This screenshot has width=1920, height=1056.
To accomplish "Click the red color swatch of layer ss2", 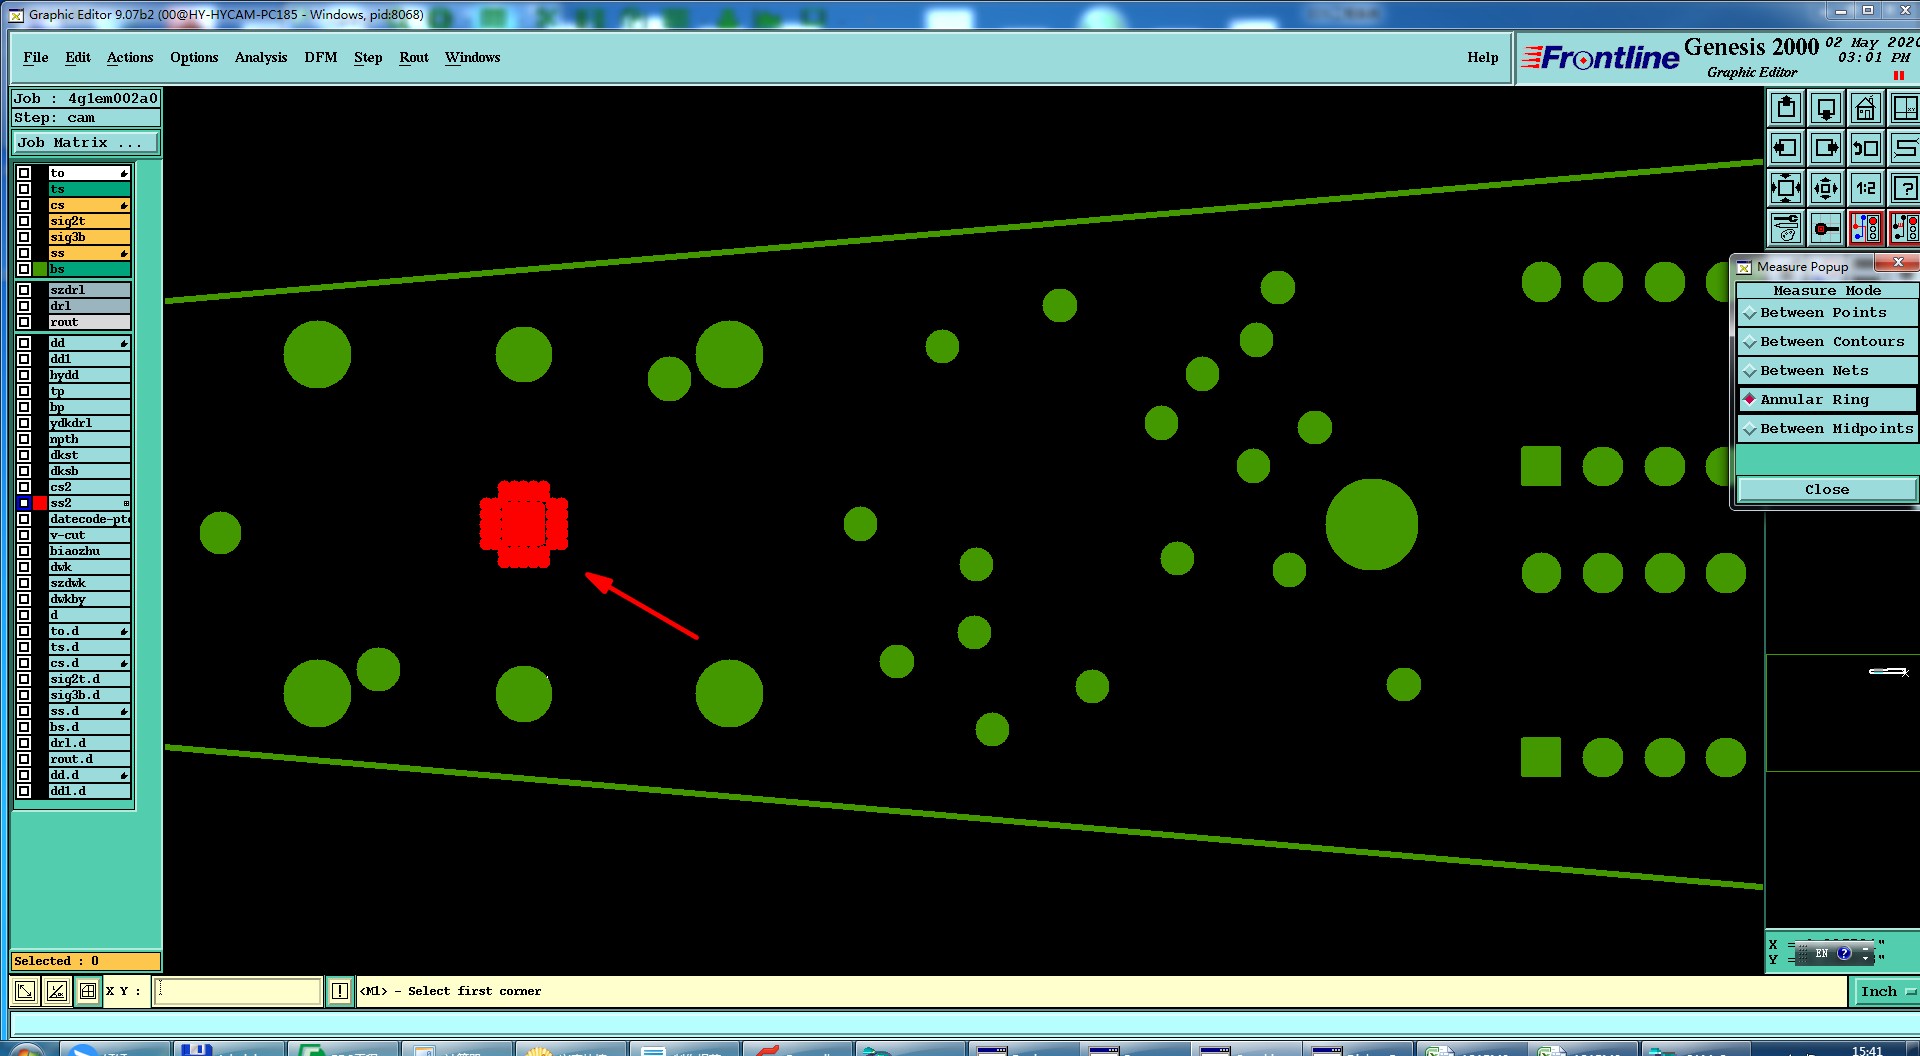I will [x=40, y=503].
